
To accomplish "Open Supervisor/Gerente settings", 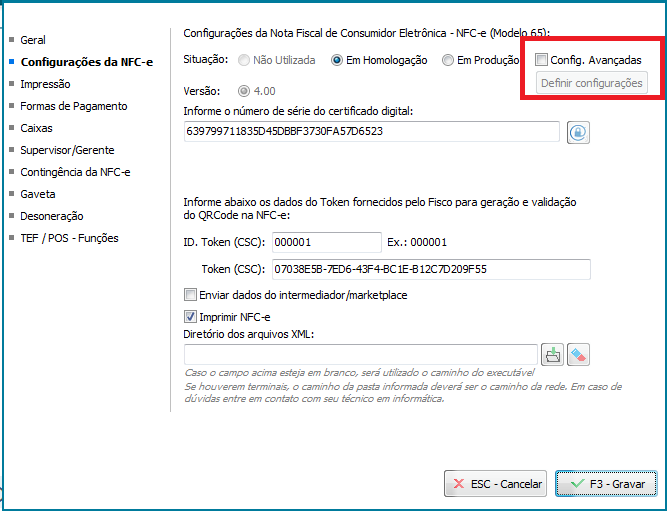I will (66, 150).
